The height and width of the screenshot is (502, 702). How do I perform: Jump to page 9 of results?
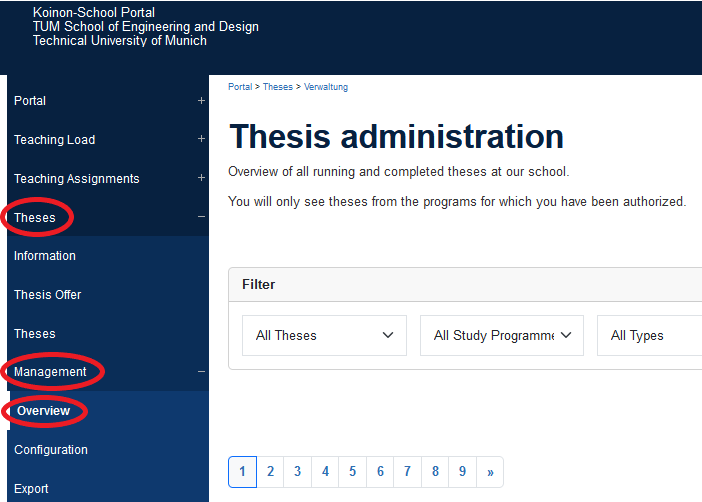pyautogui.click(x=462, y=472)
